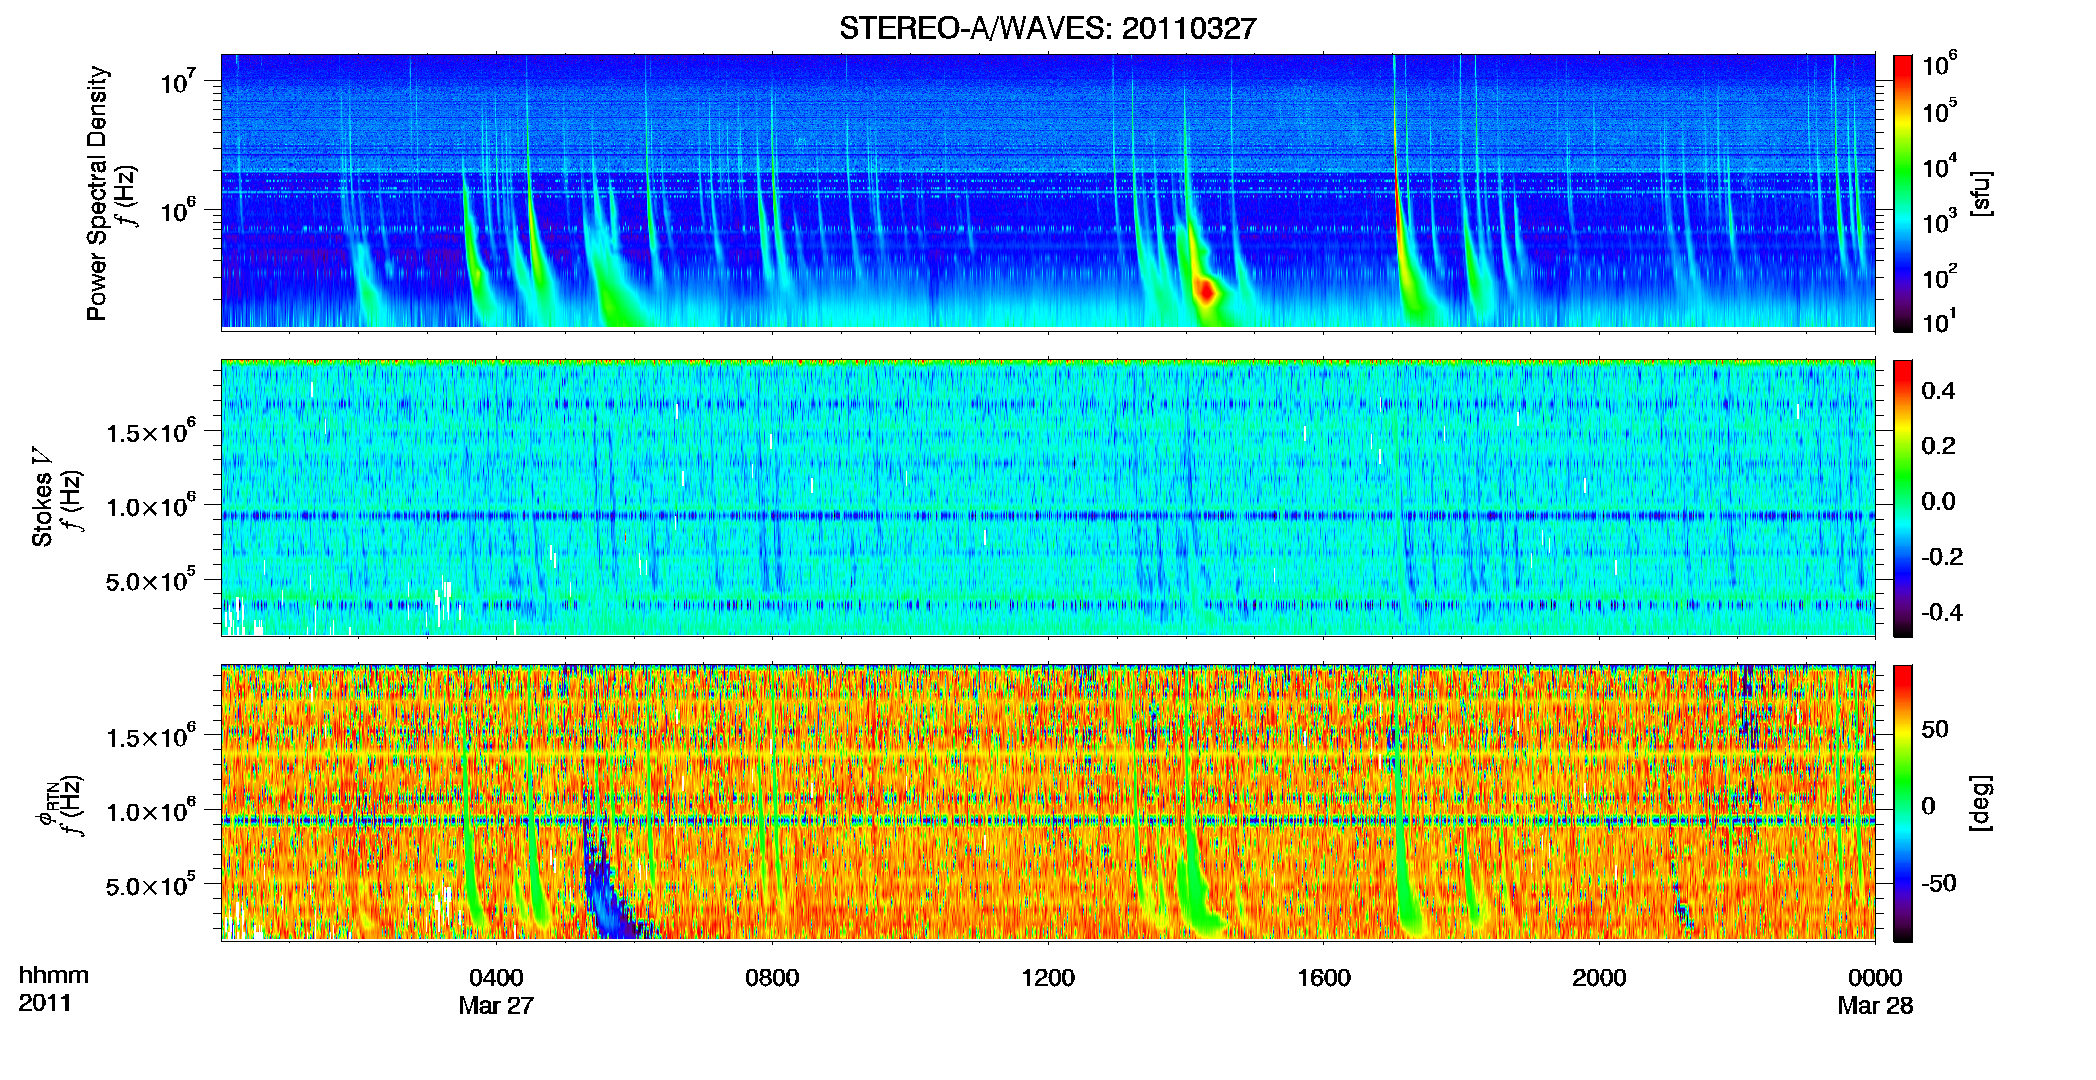Click 1.5×10^6 tick of Stokes V panel
This screenshot has width=2096, height=1080.
[x=151, y=431]
